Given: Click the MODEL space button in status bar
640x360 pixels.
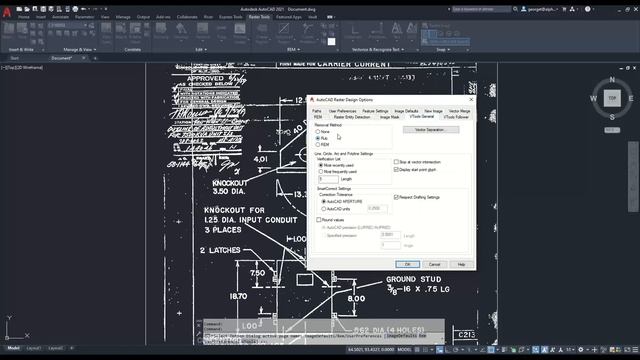Looking at the screenshot, I should tap(404, 349).
